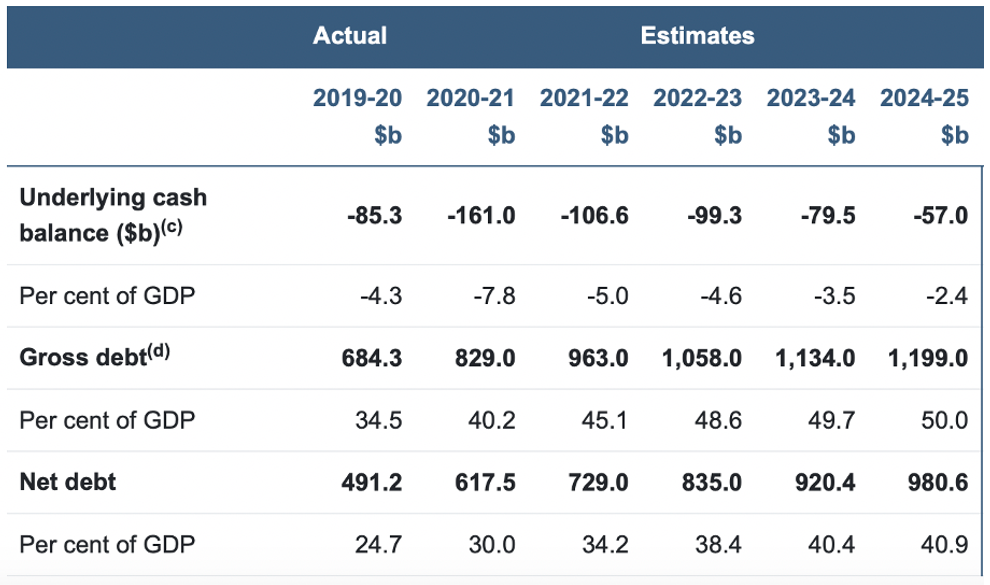Select the 2021-22 column heading

584,98
